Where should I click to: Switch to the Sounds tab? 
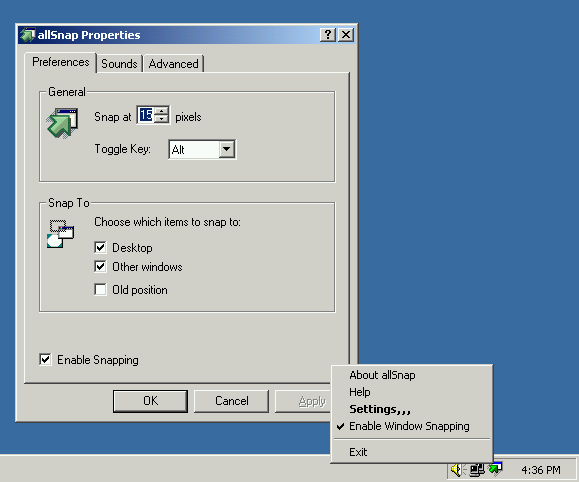(119, 64)
